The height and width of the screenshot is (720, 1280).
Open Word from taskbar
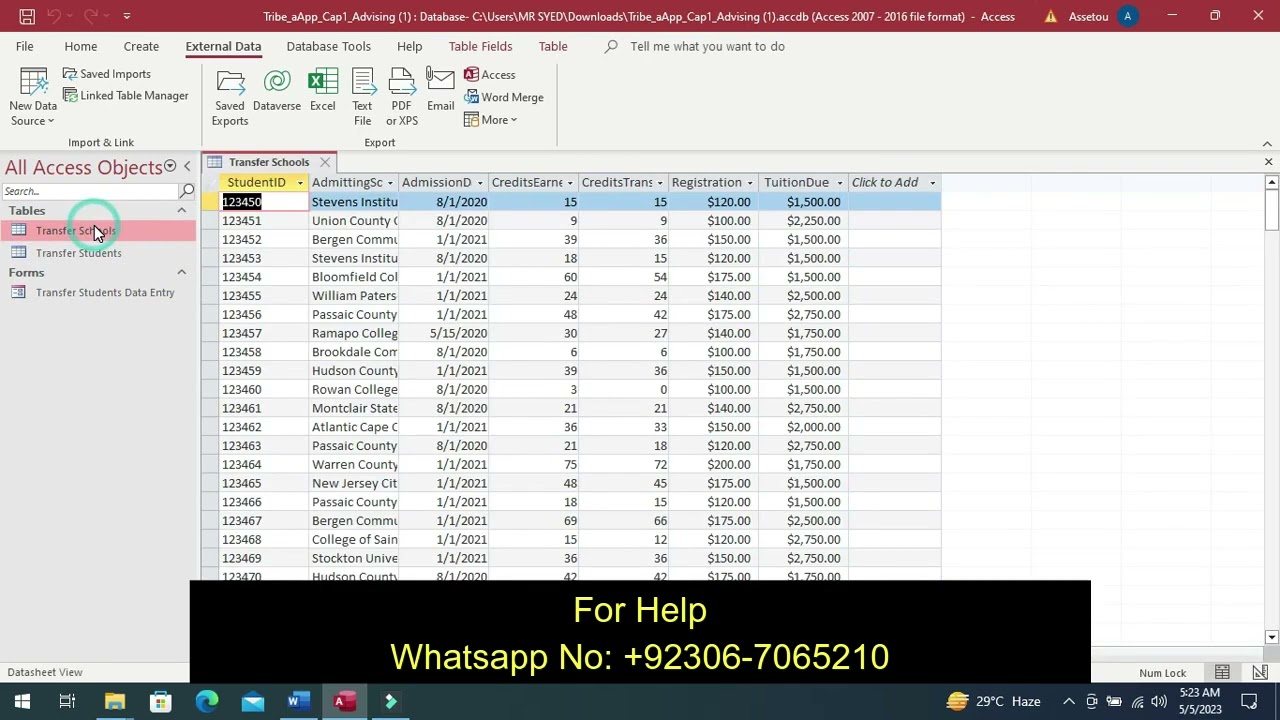[x=298, y=702]
